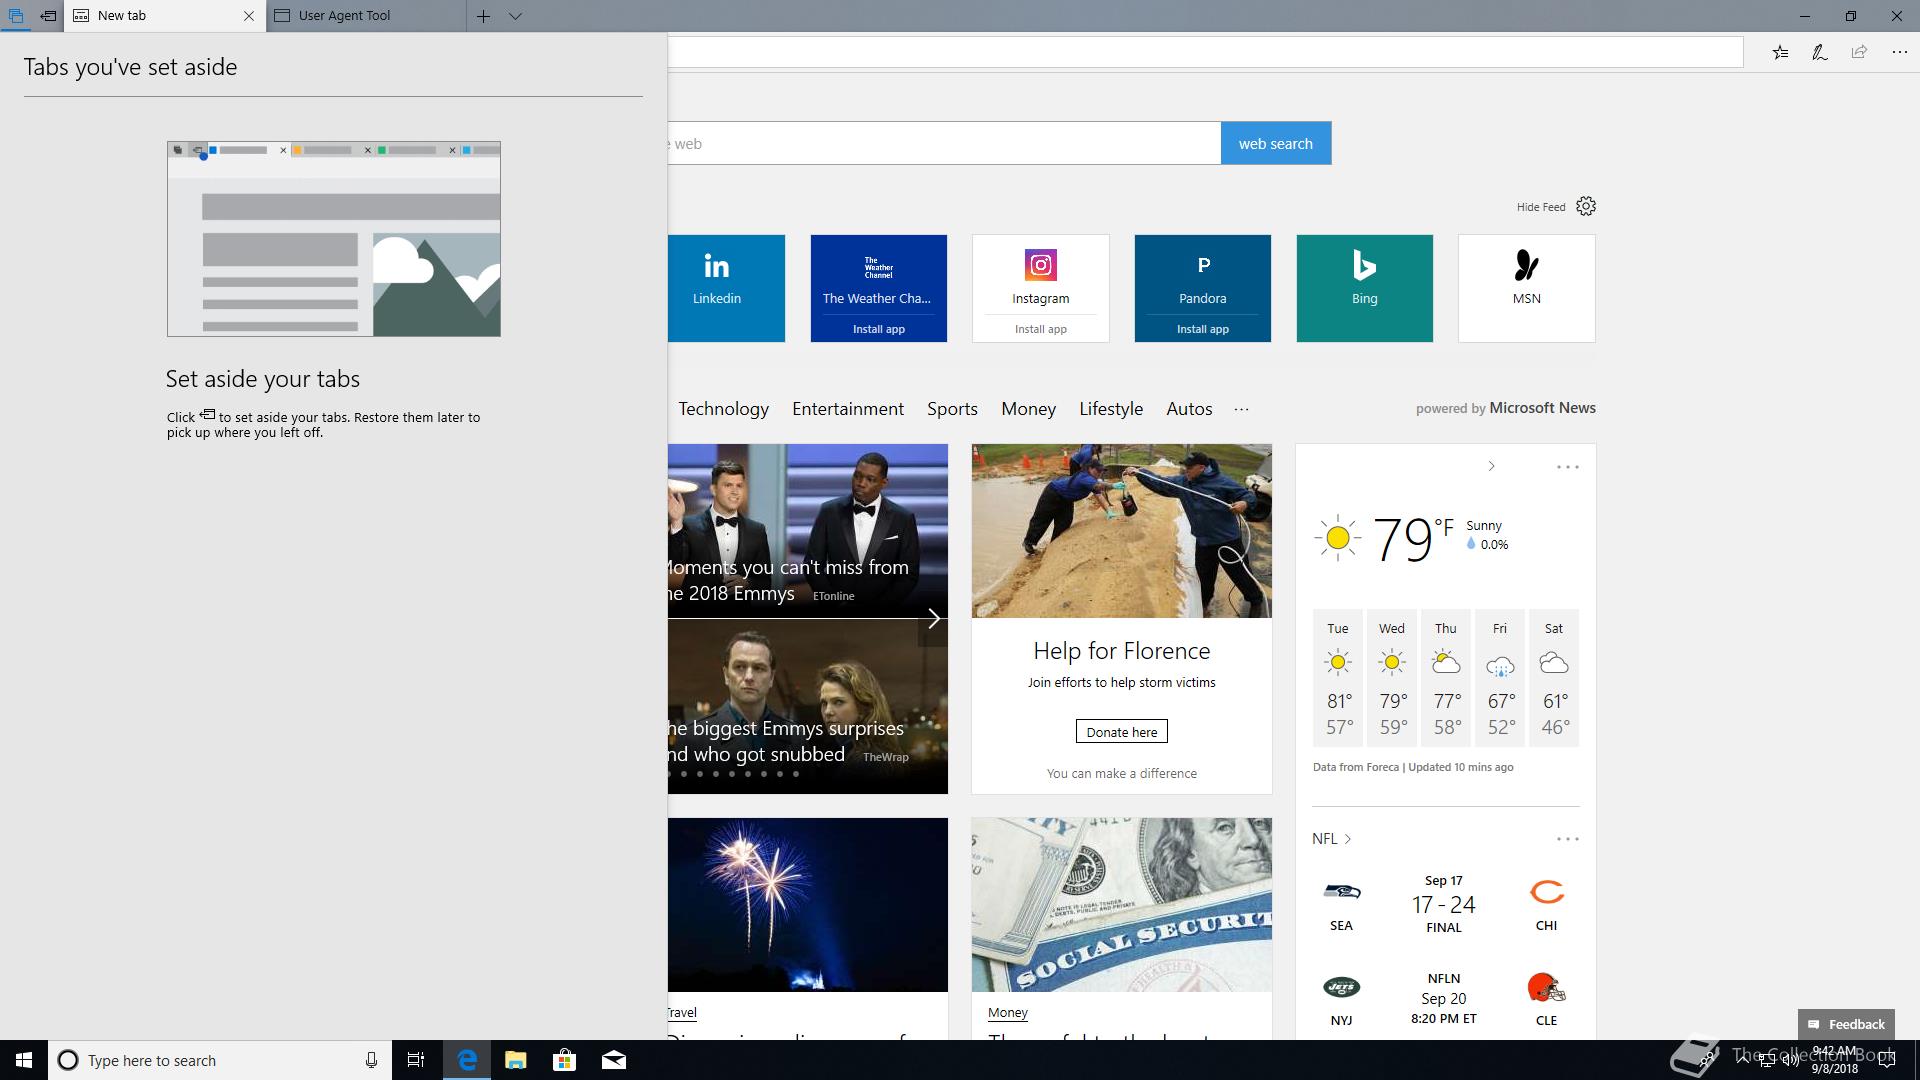Image resolution: width=1920 pixels, height=1080 pixels.
Task: Open File Explorer from taskbar
Action: tap(515, 1060)
